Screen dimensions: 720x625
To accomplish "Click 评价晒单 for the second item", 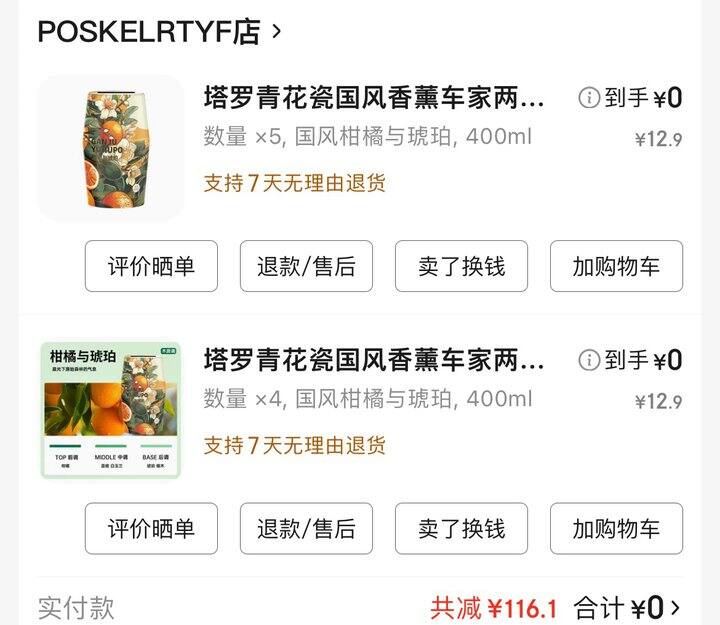I will click(x=151, y=529).
